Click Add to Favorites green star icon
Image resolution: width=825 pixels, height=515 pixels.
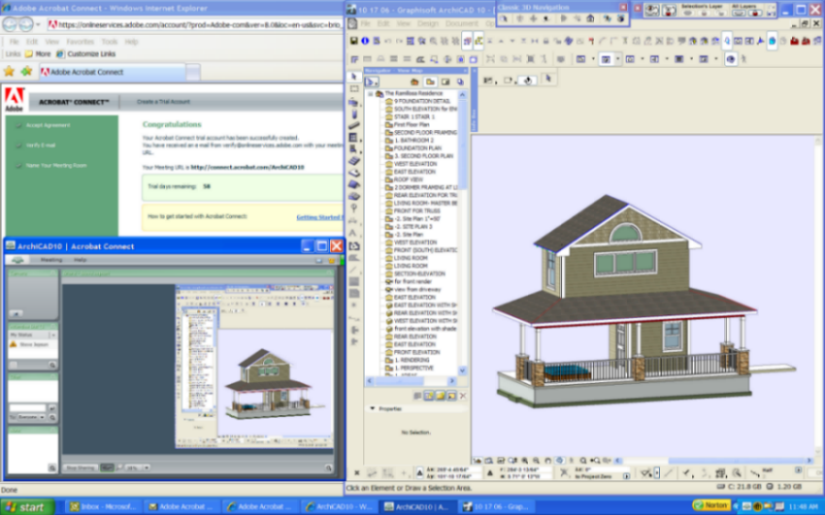[26, 72]
